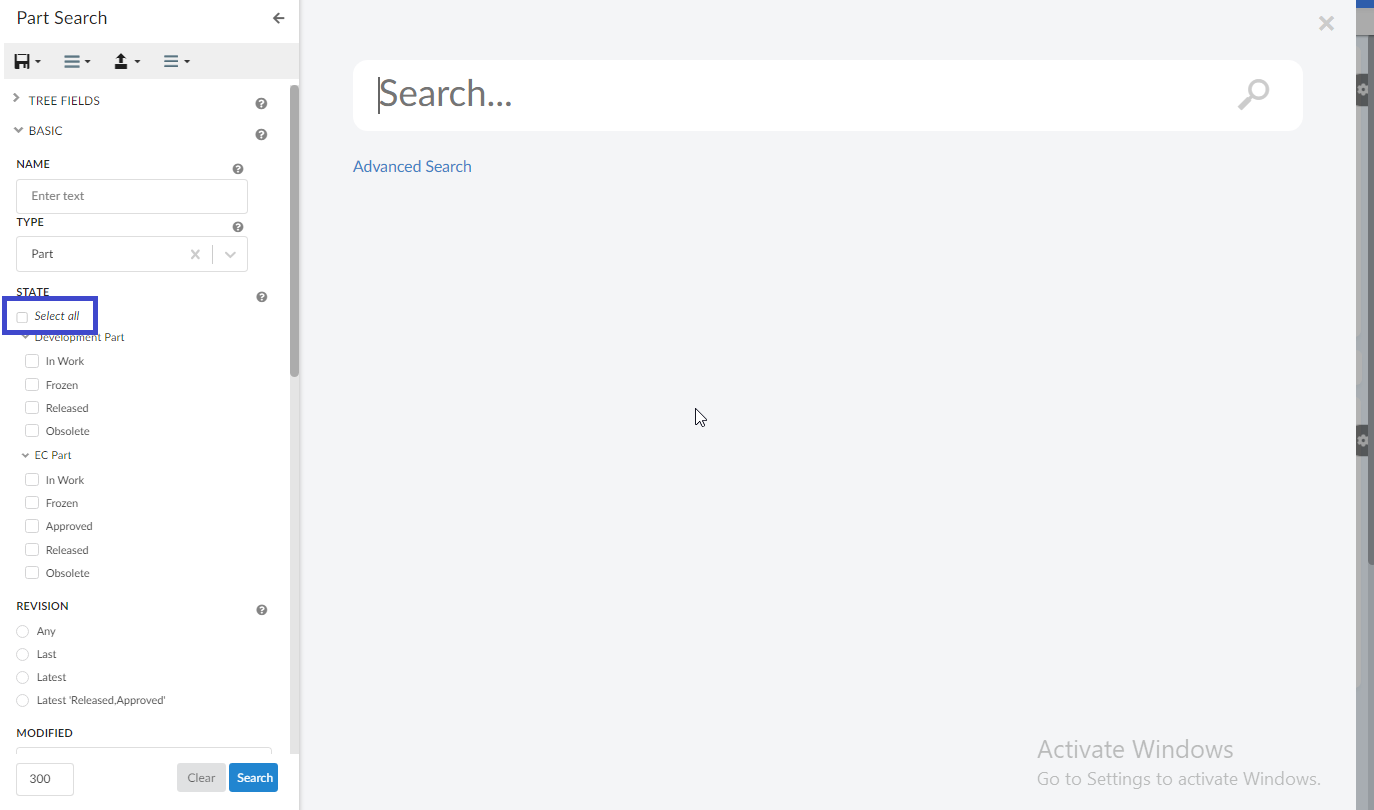Check the Select all state checkbox
The height and width of the screenshot is (810, 1374).
click(x=23, y=317)
